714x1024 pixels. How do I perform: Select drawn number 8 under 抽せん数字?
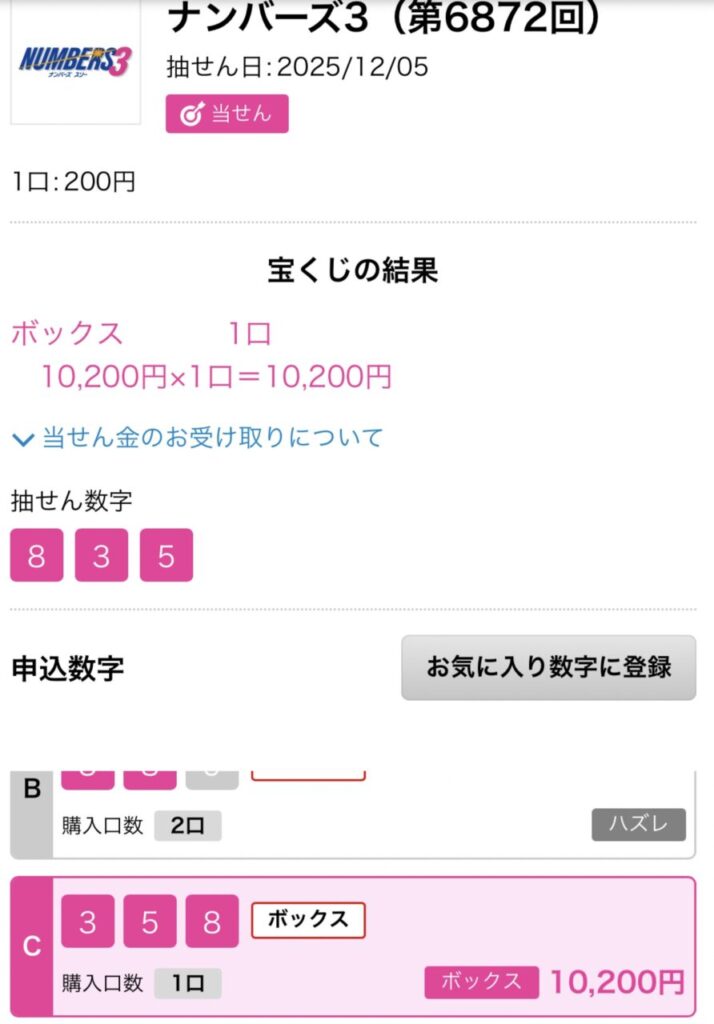37,555
